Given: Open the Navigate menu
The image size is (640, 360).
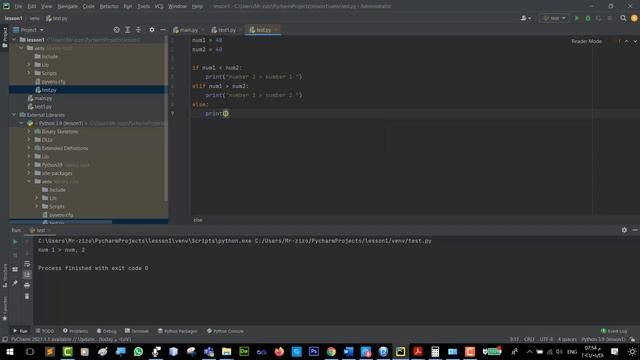Looking at the screenshot, I should (x=67, y=7).
